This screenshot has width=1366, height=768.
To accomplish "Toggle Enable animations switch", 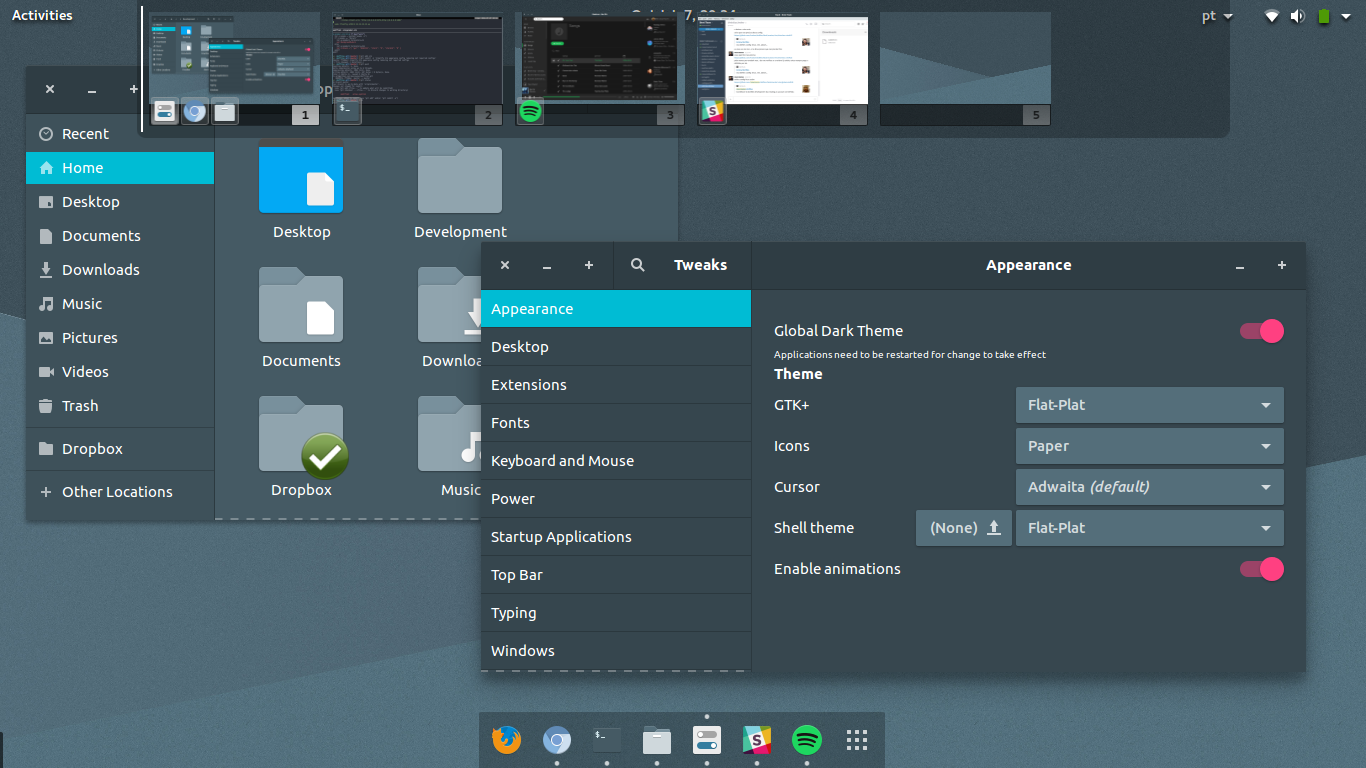I will 1262,569.
